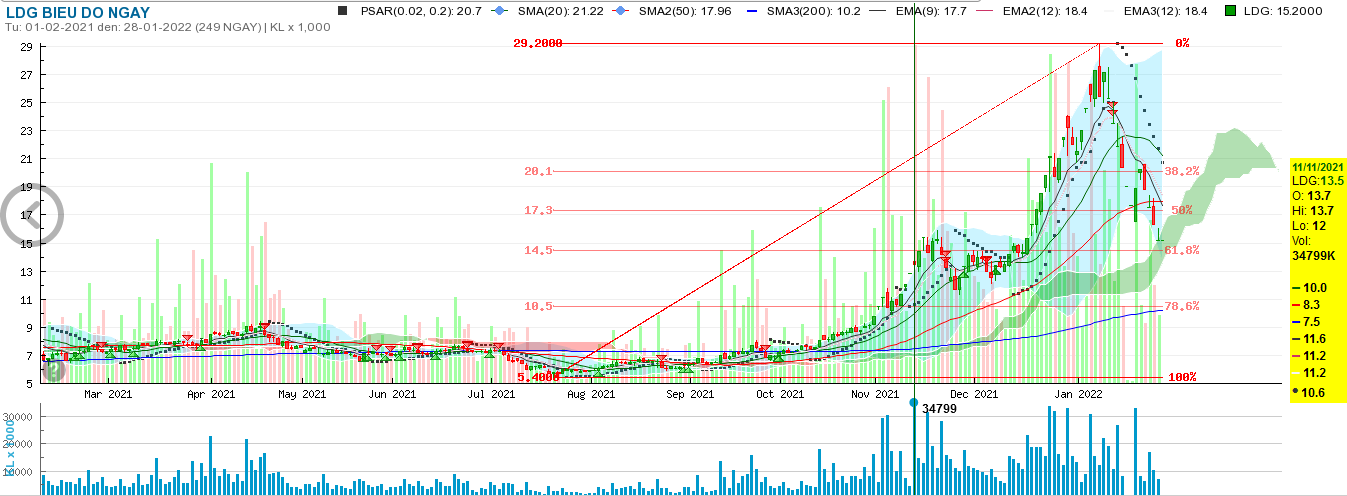Click the 14.5 Fibonacci price label
The width and height of the screenshot is (1347, 496).
click(538, 250)
